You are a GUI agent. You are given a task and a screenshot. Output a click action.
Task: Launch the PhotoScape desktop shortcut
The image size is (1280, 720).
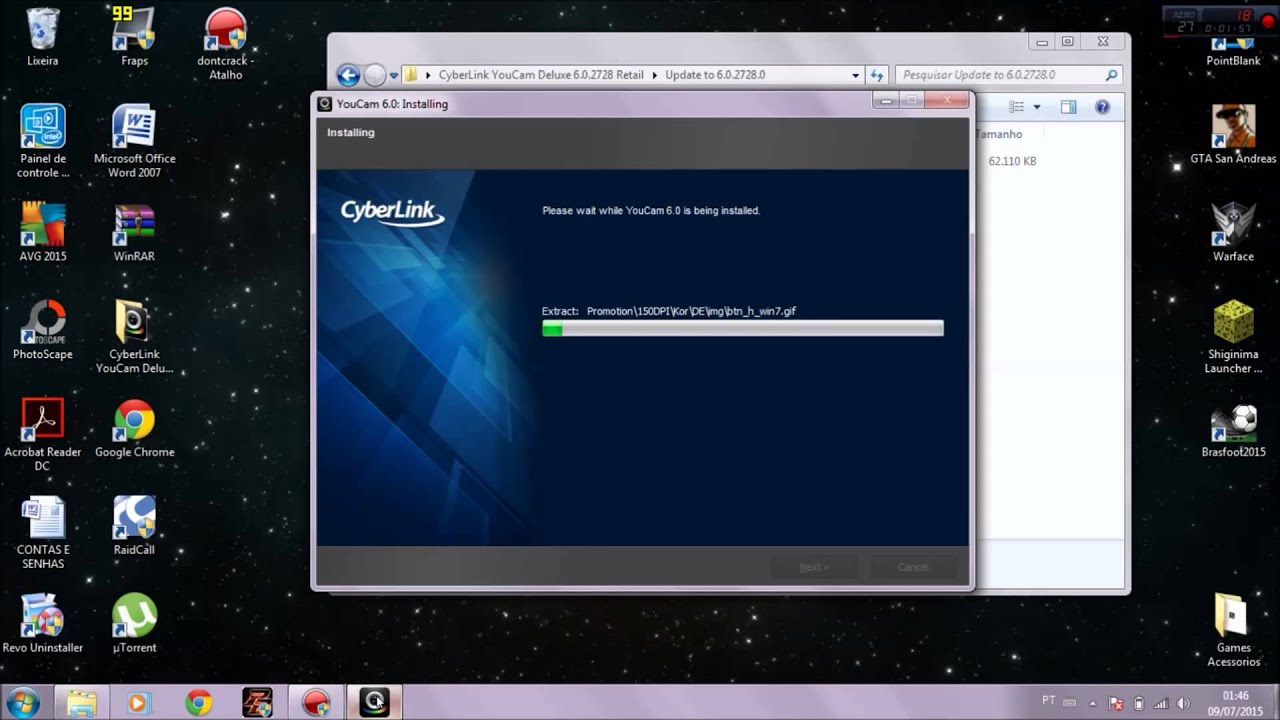point(43,330)
